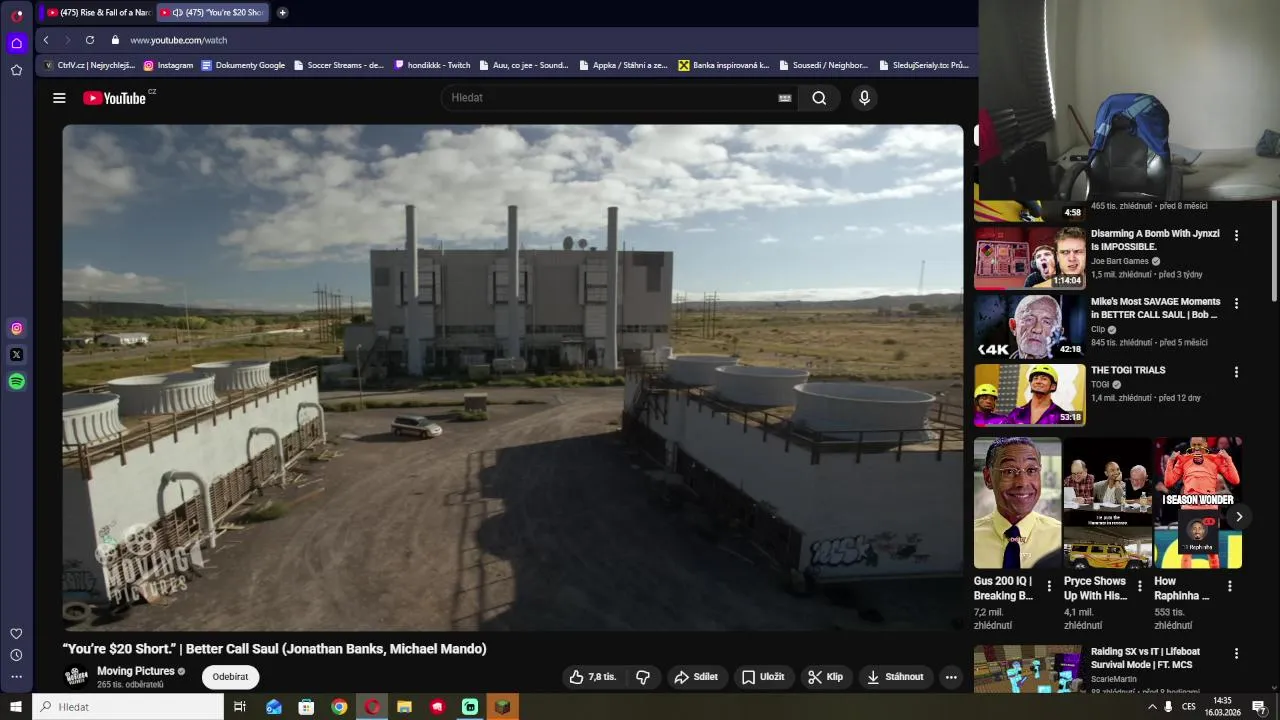Screen dimensions: 1280x720
Task: Open Moving Pictures channel avatar
Action: coord(76,677)
